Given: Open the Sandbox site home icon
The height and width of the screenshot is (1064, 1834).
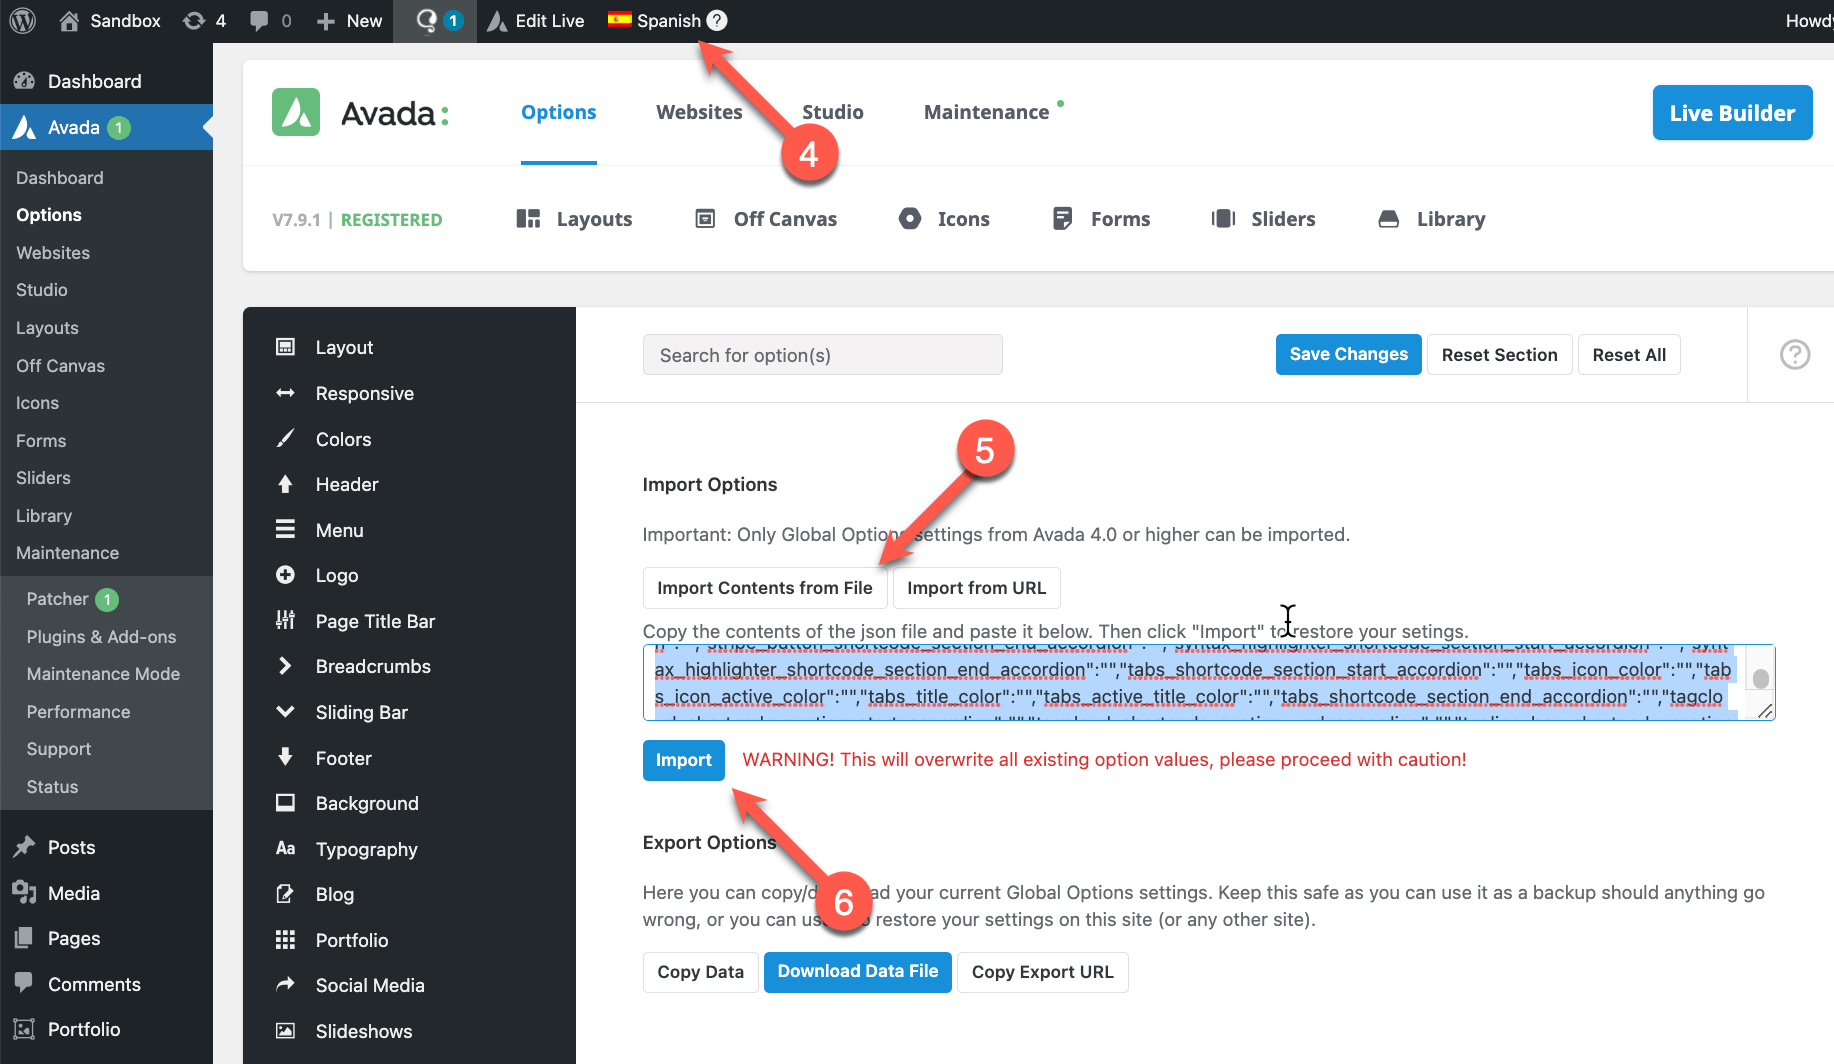Looking at the screenshot, I should pos(69,20).
